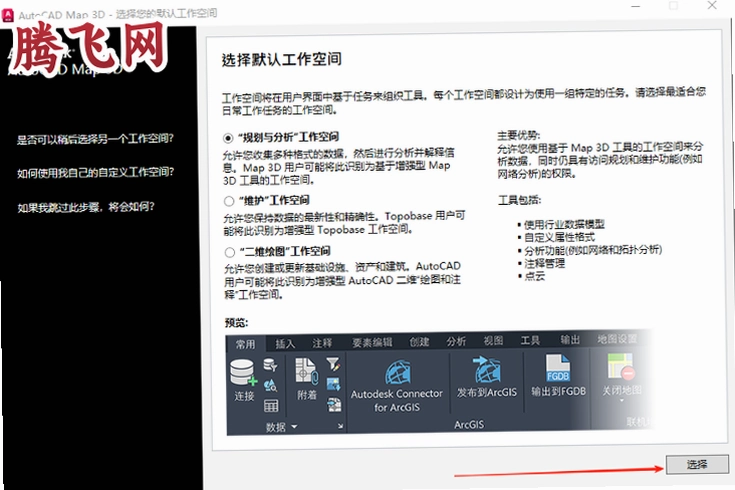Click the AutoCAD app icon in title bar
Image resolution: width=735 pixels, height=490 pixels.
click(x=8, y=15)
